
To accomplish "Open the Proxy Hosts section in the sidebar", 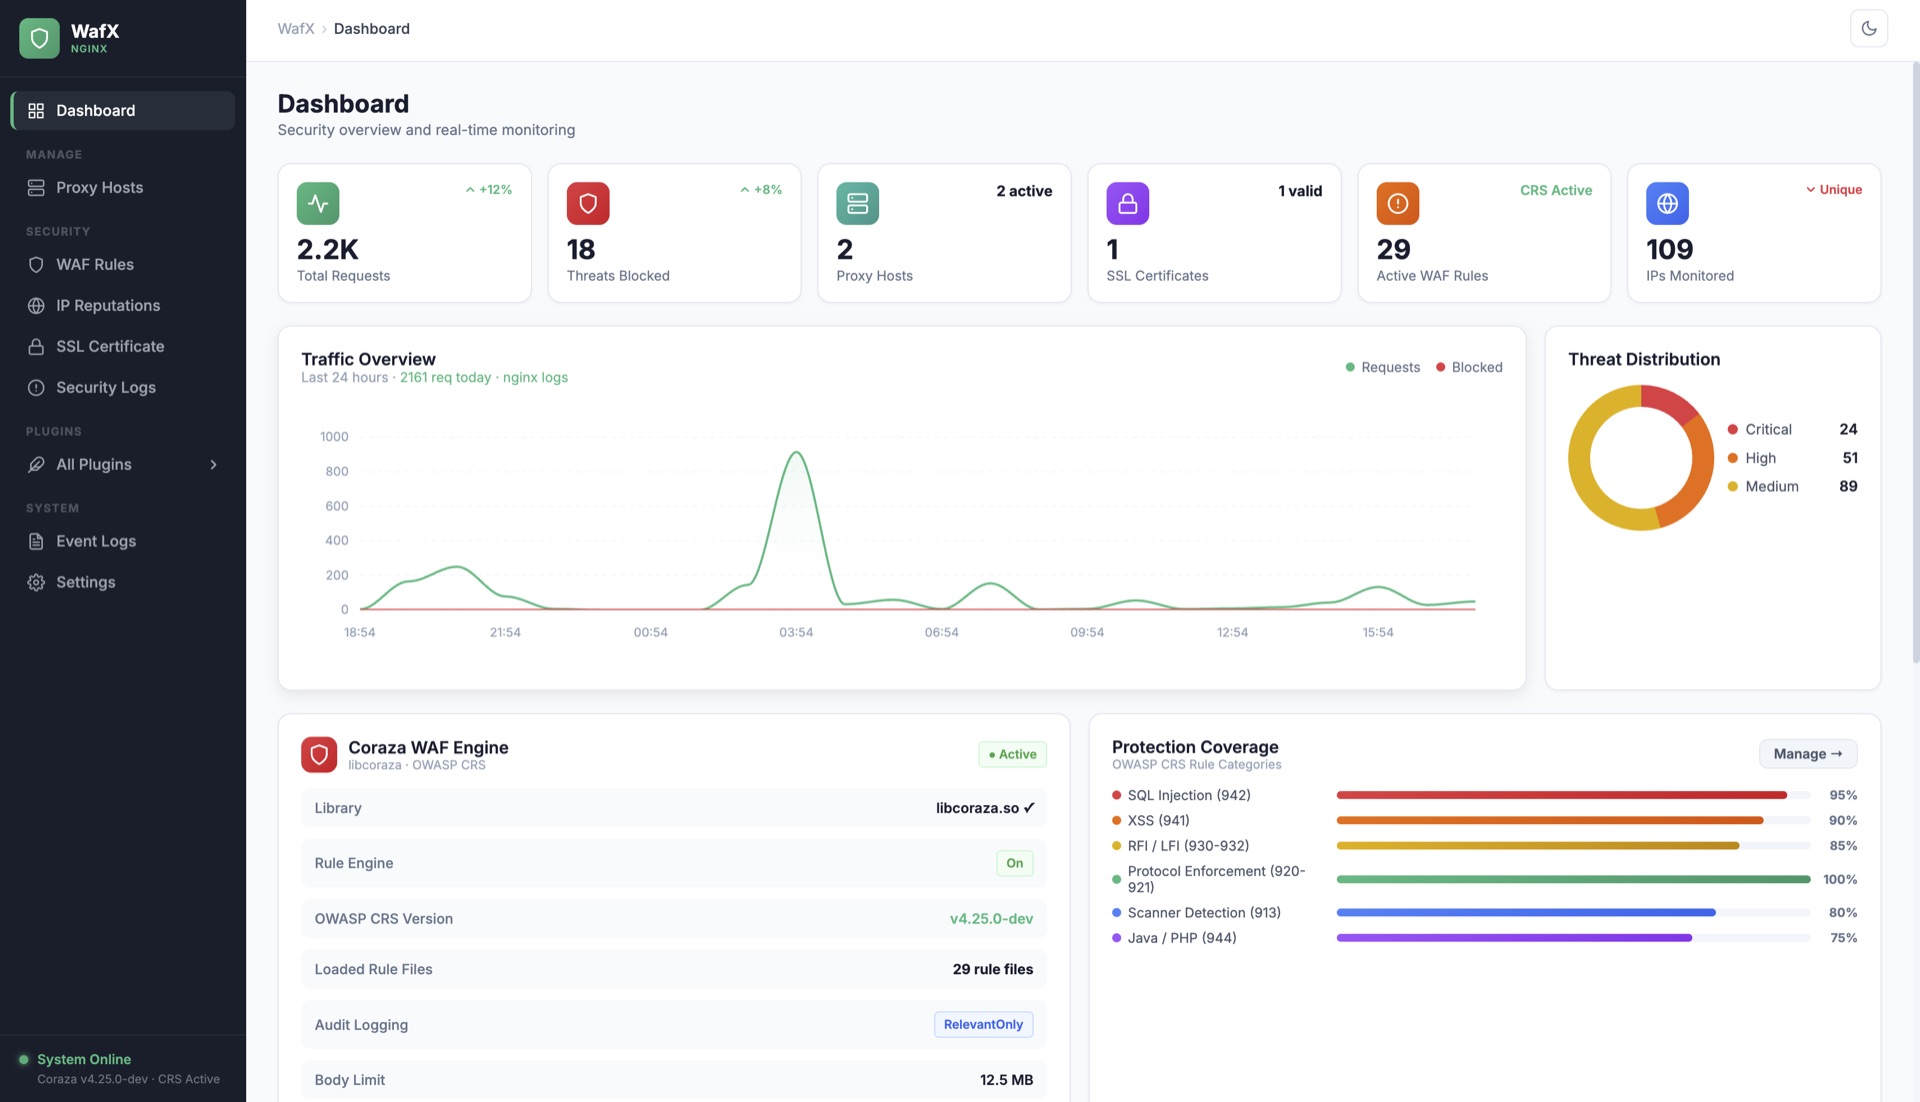I will point(100,187).
